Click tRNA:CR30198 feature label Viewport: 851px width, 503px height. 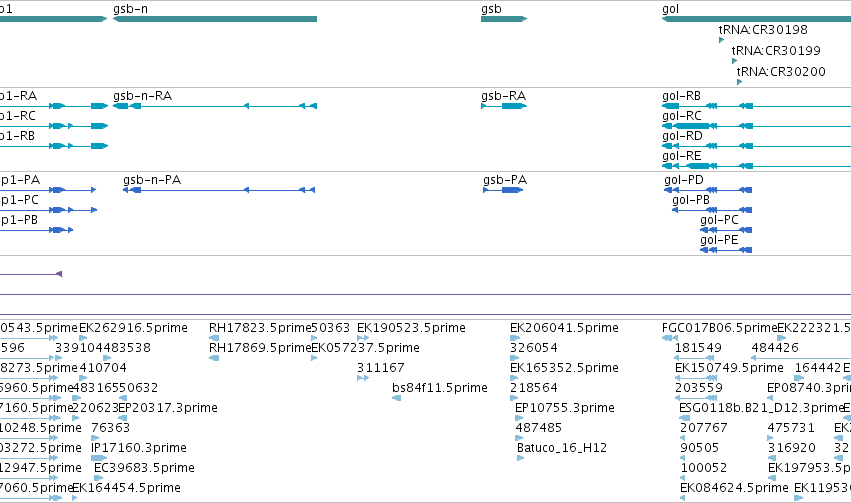tap(763, 29)
